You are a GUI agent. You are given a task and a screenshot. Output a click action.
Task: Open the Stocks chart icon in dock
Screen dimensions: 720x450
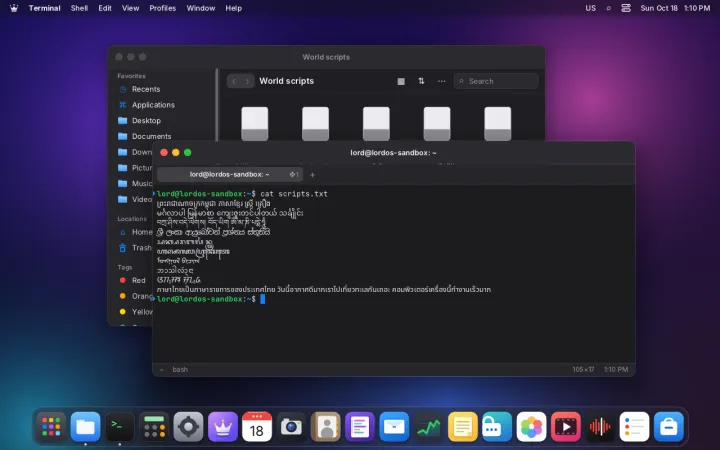(428, 427)
